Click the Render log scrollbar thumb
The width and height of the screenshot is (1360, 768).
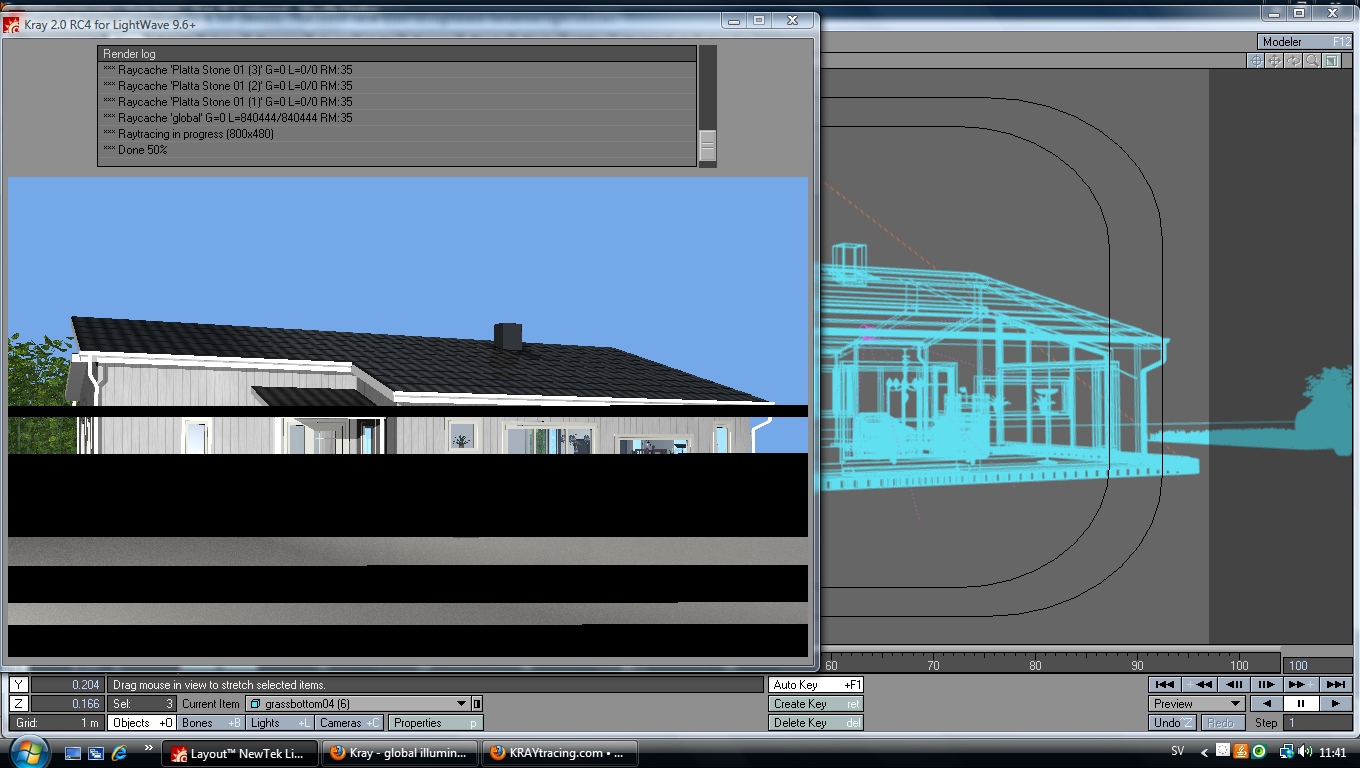[x=707, y=146]
